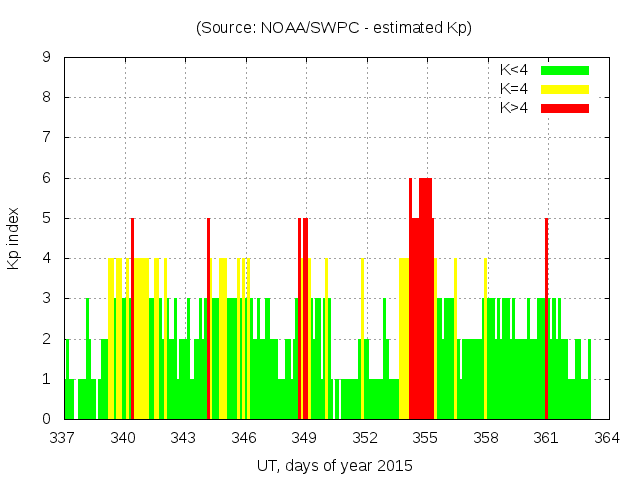Click the y-axis tick label 6
Screen dimensions: 640x480
[47, 178]
